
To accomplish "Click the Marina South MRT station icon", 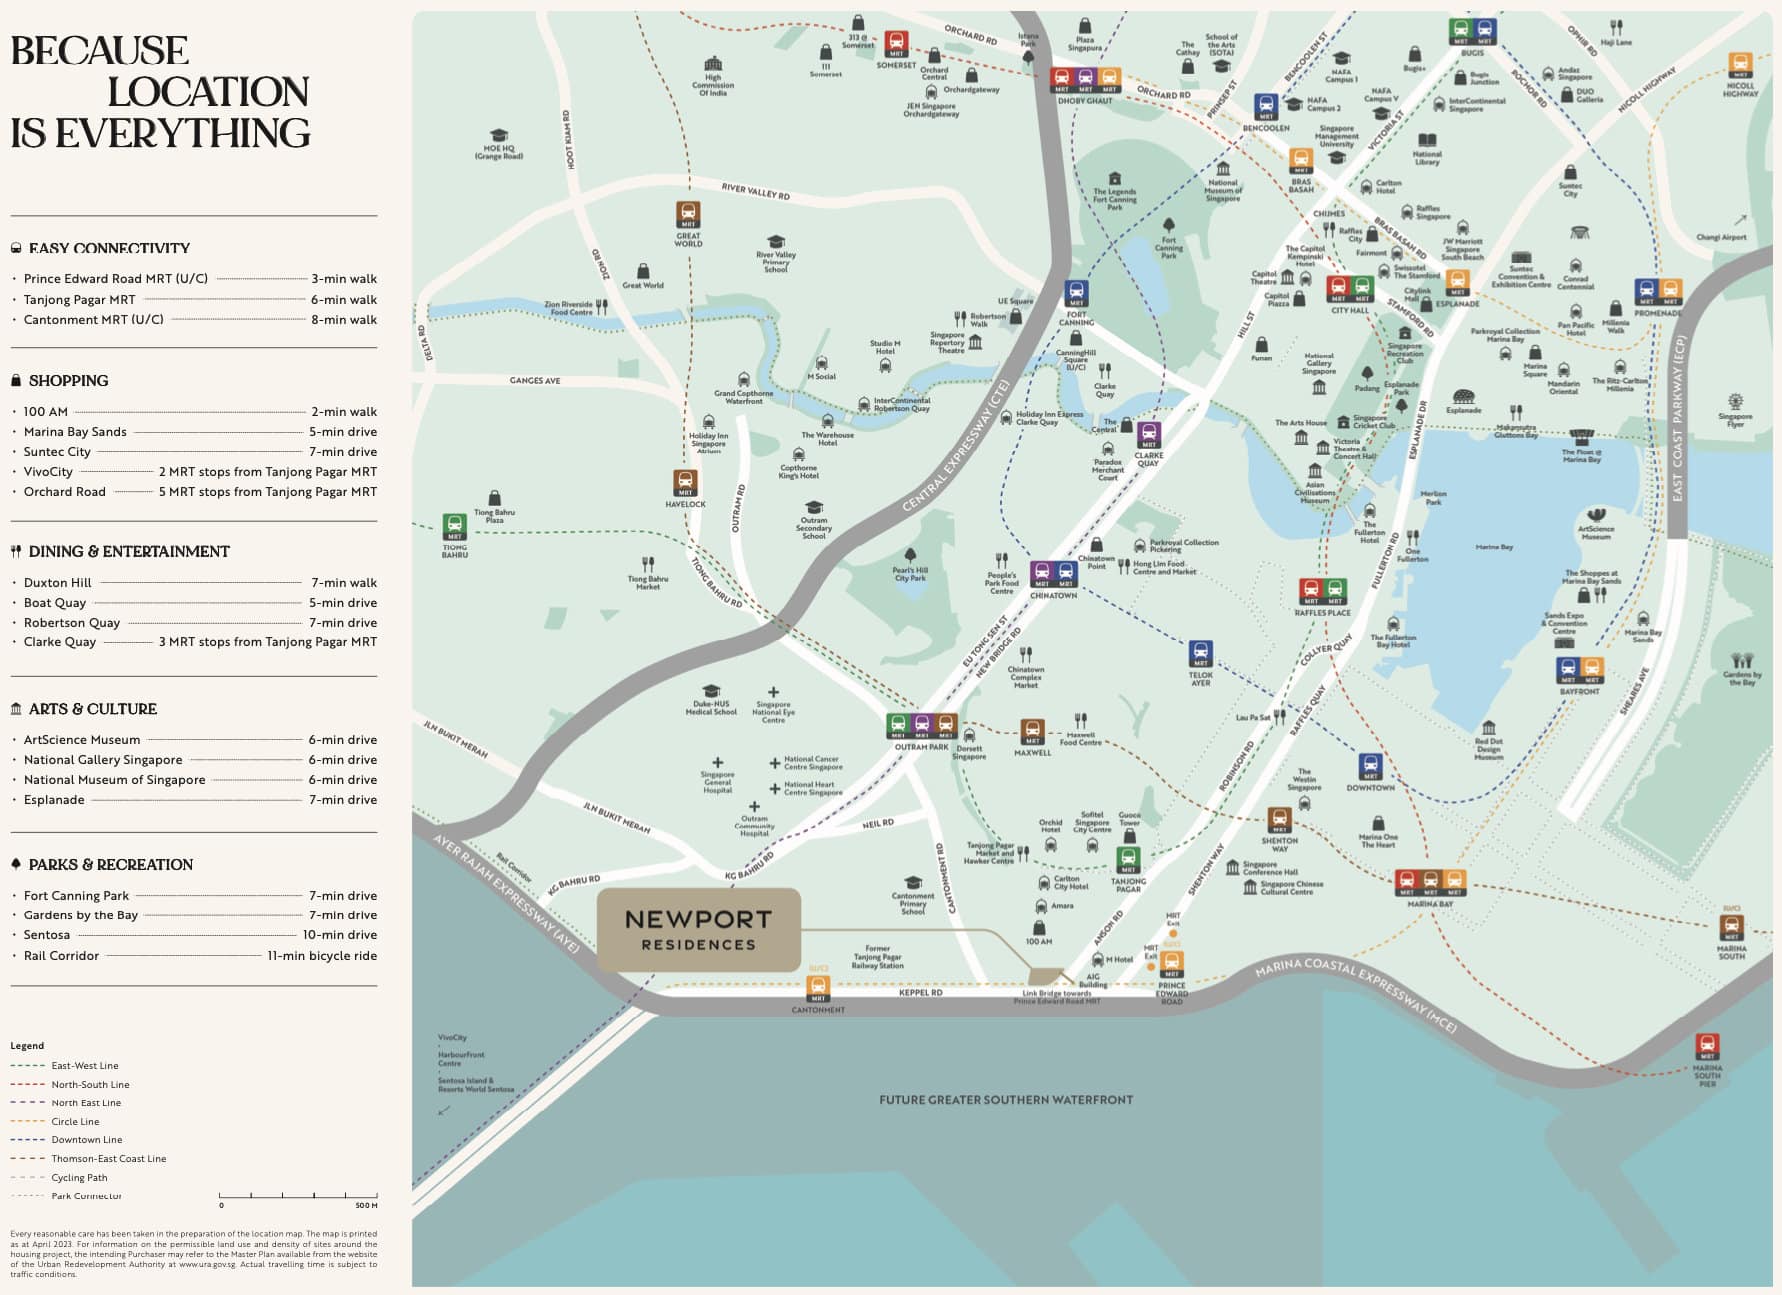I will [1731, 928].
